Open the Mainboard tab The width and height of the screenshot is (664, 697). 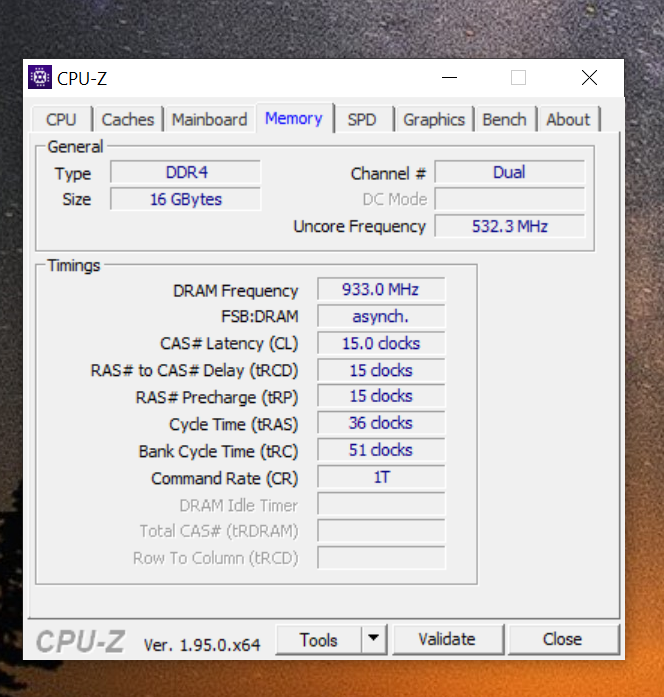(x=209, y=120)
